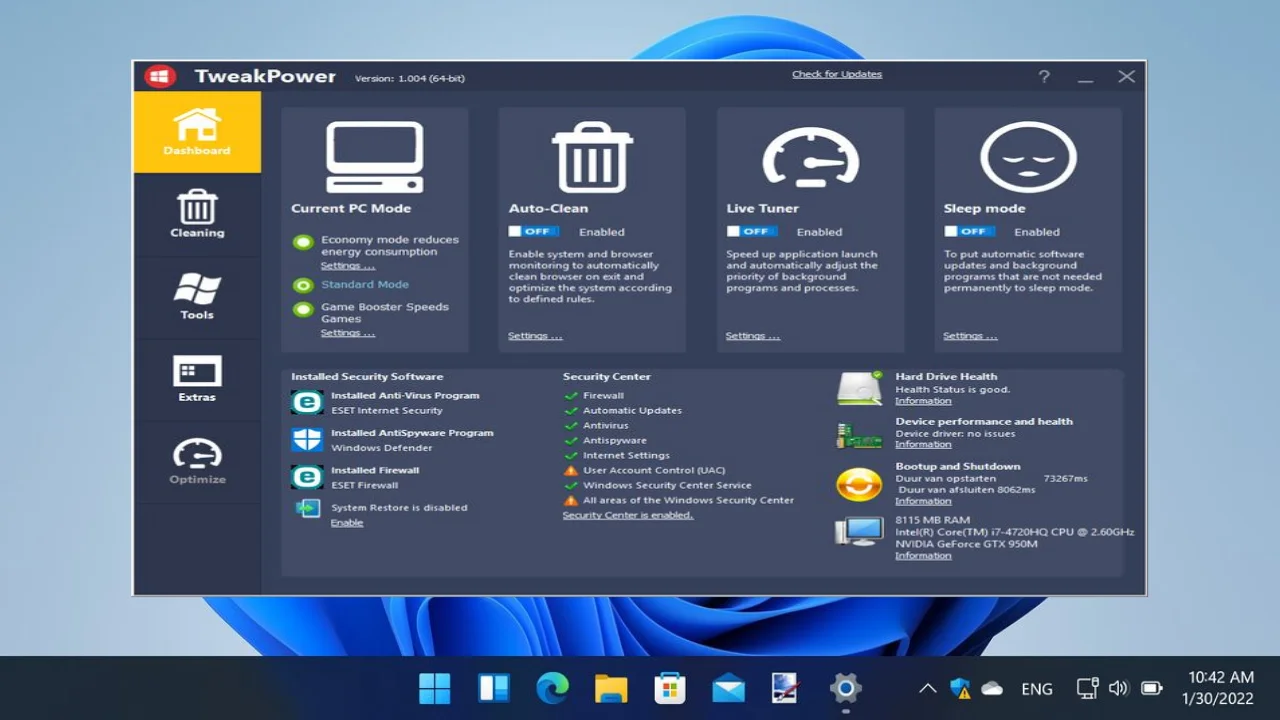The height and width of the screenshot is (720, 1280).
Task: Click the TweakPower red logo icon
Action: (160, 76)
